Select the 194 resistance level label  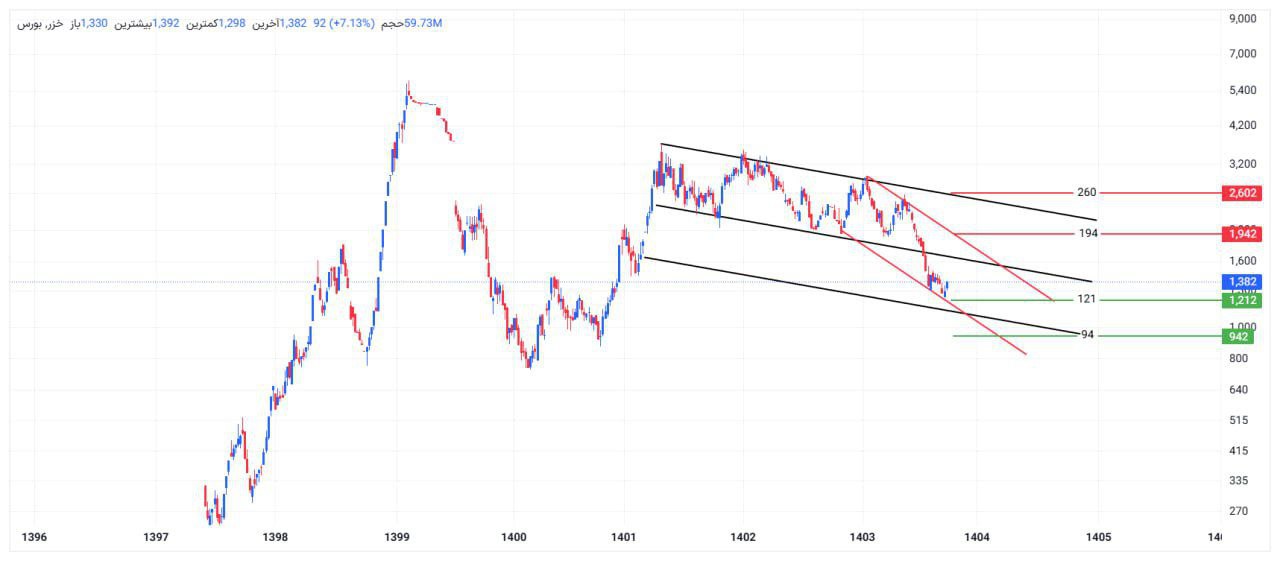1089,234
